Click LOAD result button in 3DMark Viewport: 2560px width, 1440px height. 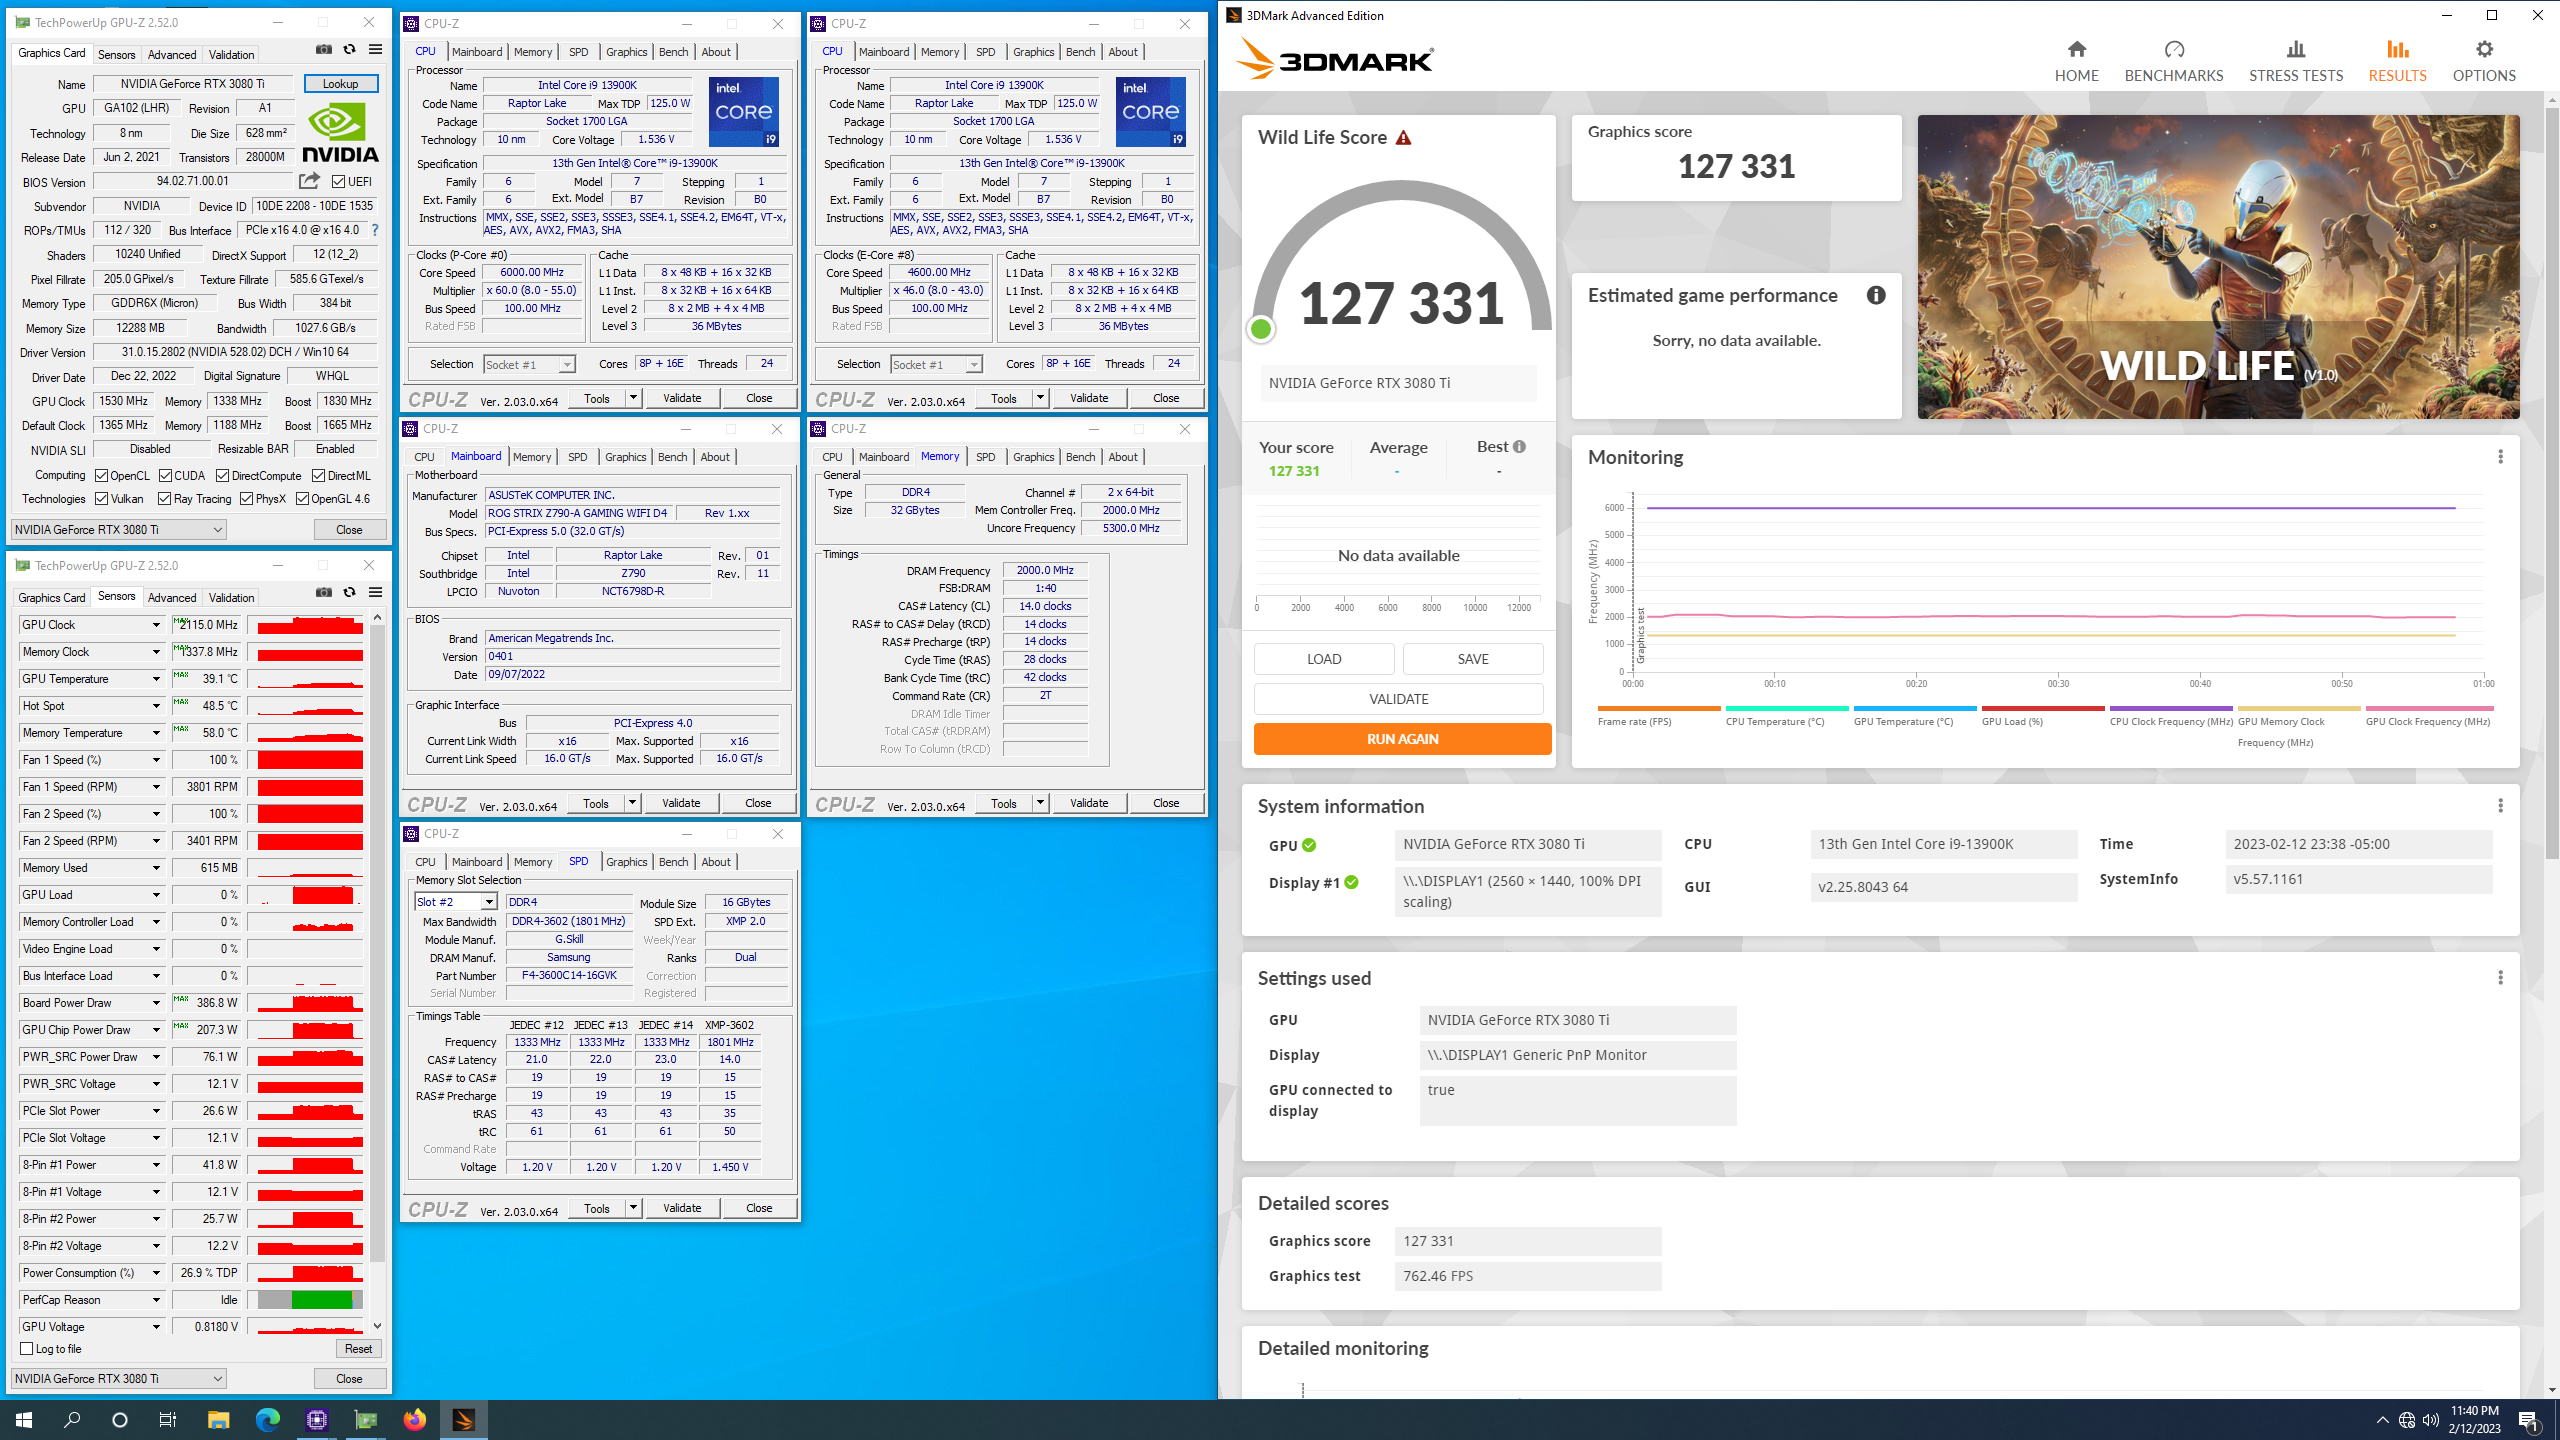click(x=1324, y=659)
